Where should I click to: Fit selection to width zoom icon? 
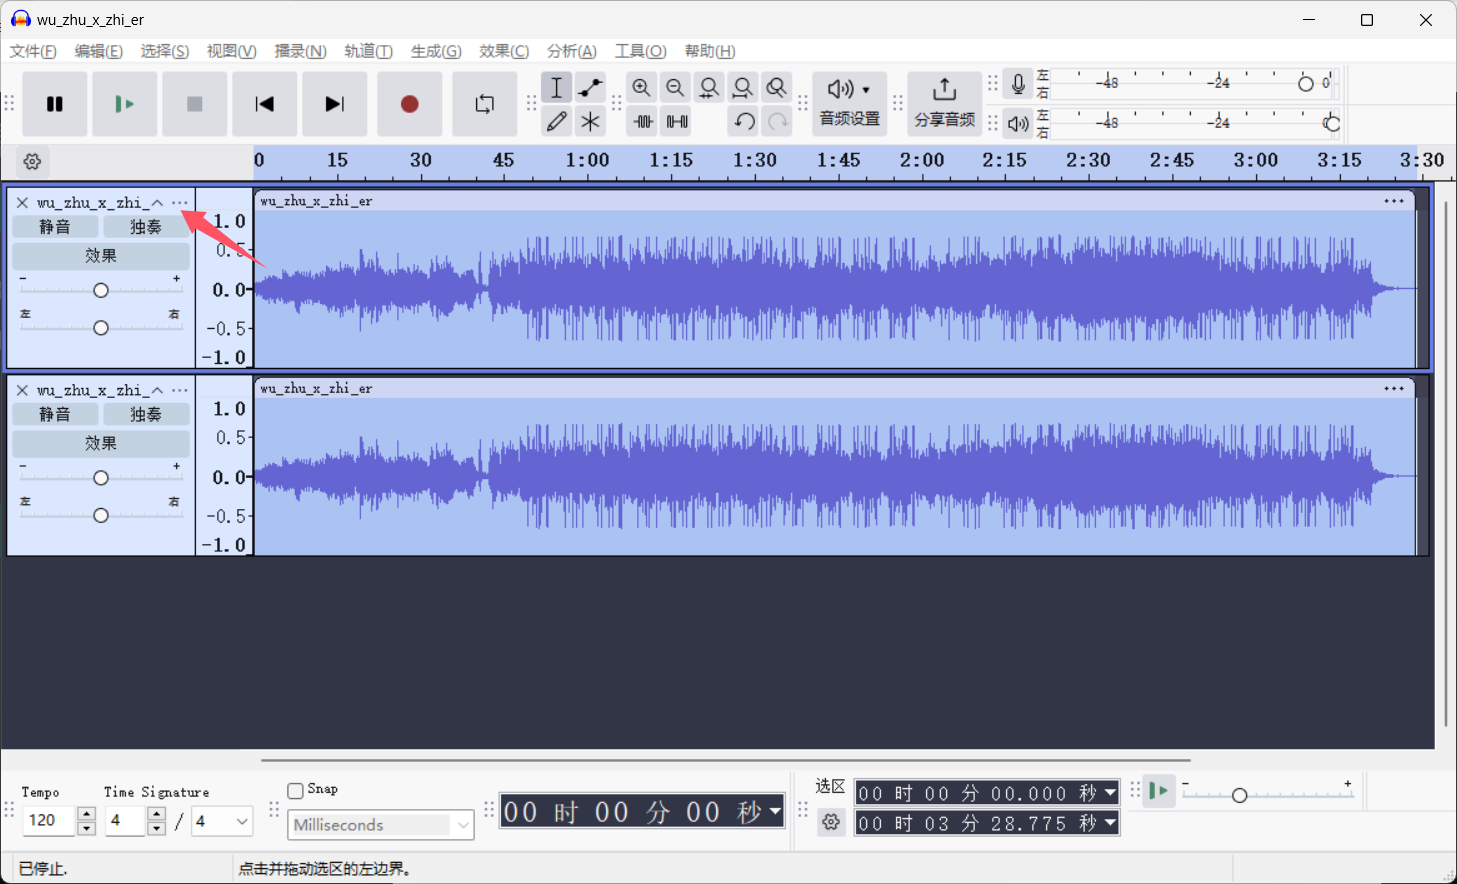(x=709, y=88)
